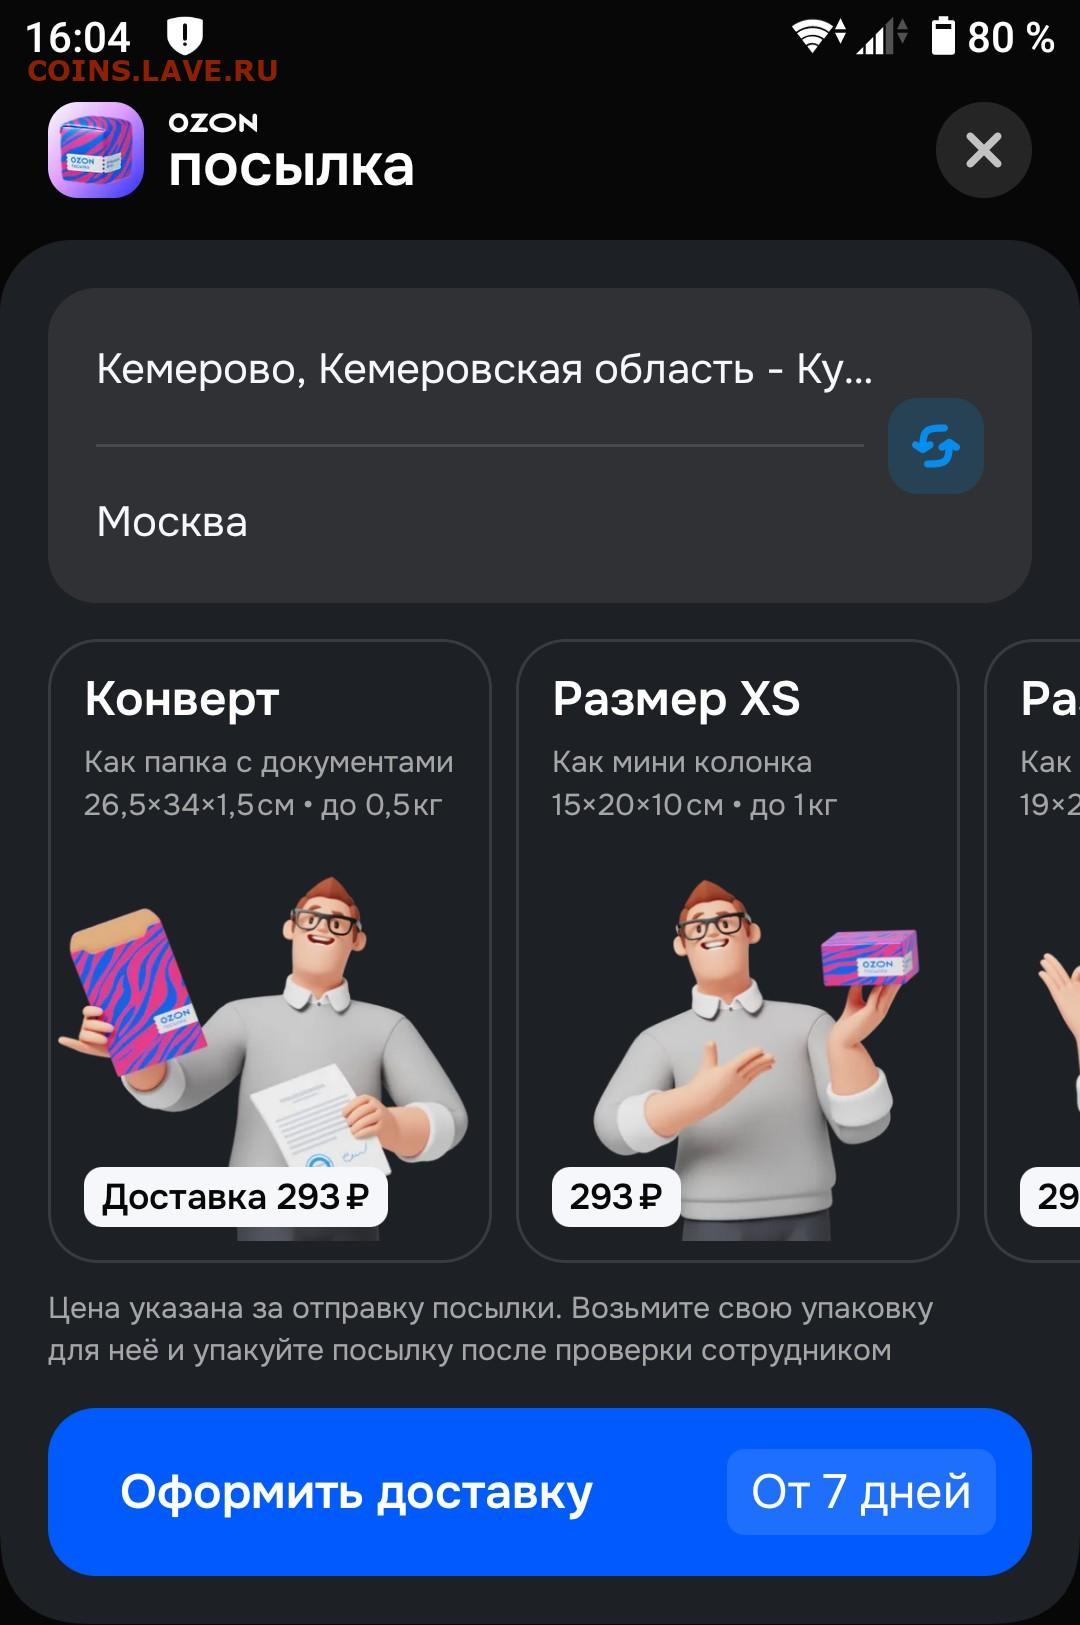
Task: Select the Размер XS parcel card
Action: (x=738, y=951)
